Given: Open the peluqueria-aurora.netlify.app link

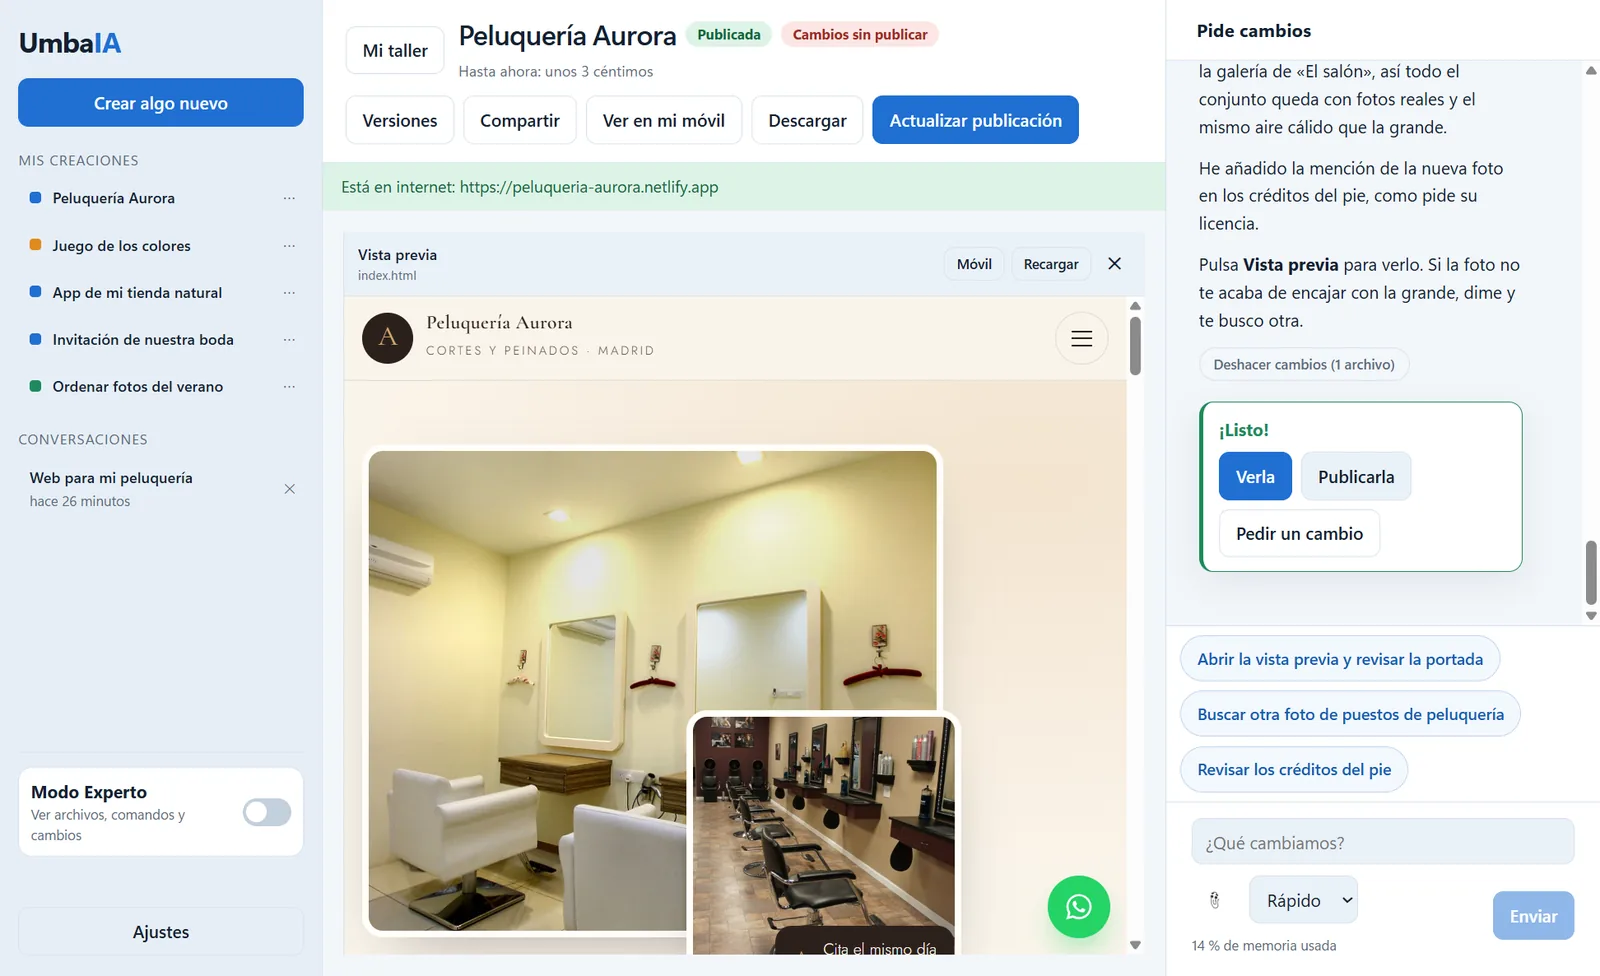Looking at the screenshot, I should point(589,187).
